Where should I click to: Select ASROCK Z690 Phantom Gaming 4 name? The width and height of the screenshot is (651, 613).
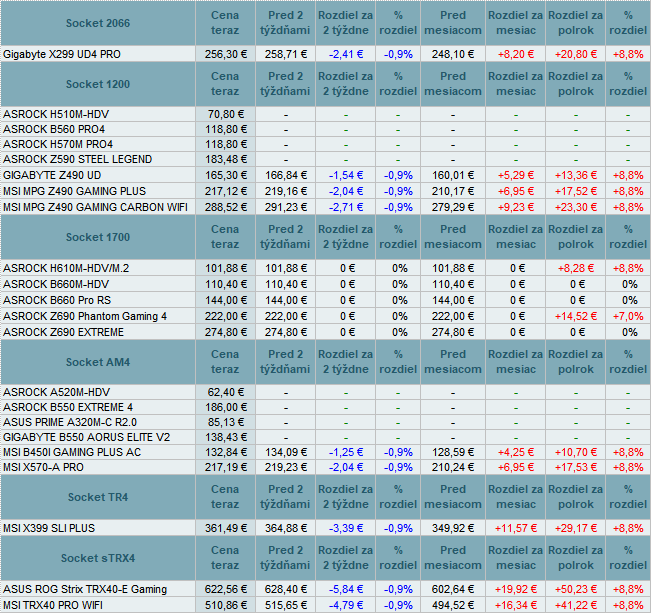85,316
